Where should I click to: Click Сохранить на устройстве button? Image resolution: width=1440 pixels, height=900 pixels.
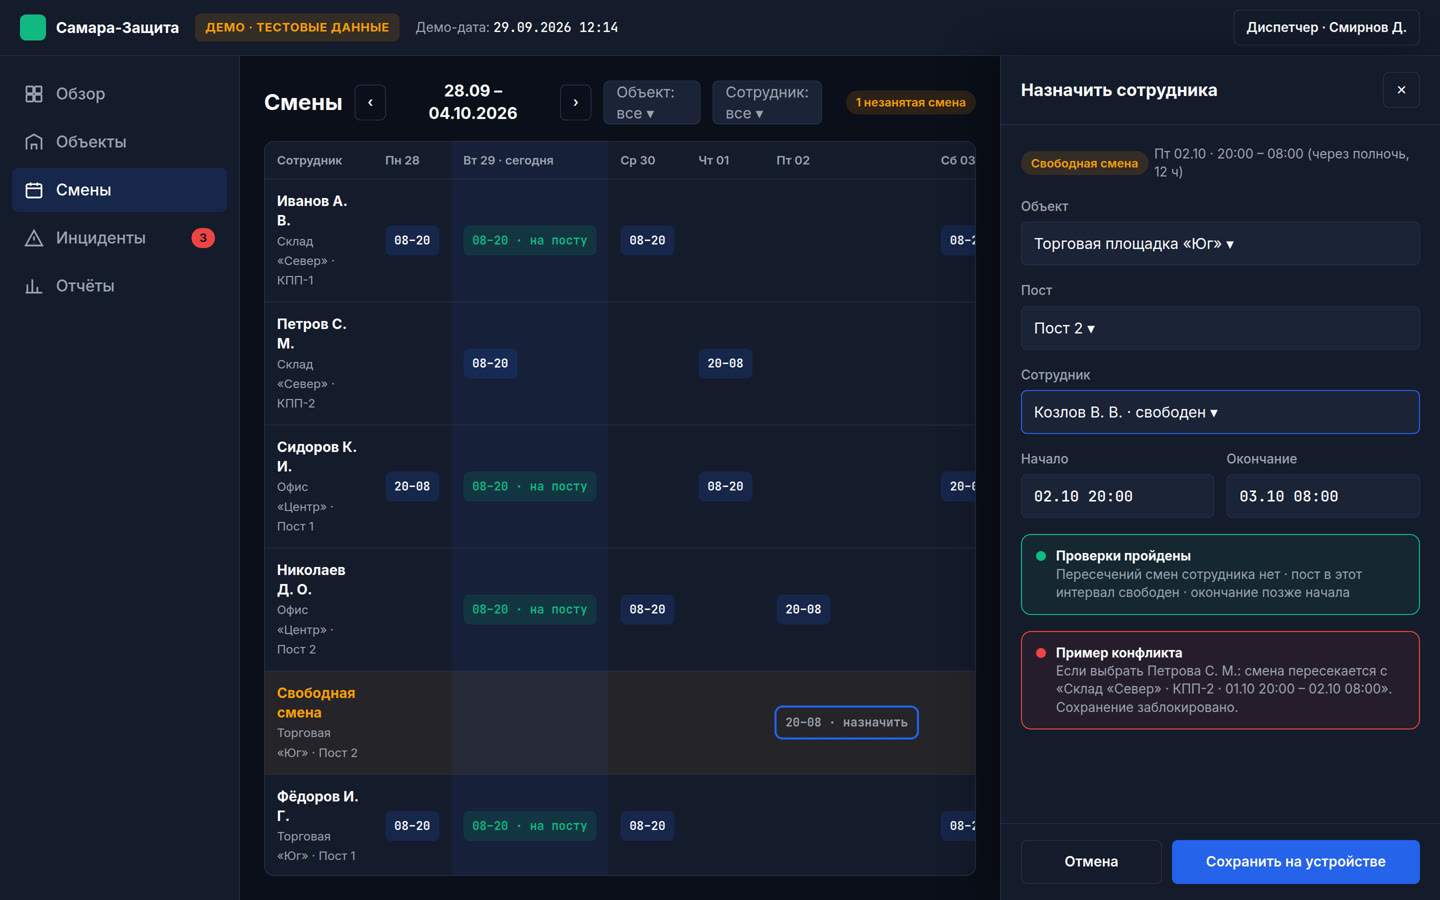click(x=1295, y=862)
